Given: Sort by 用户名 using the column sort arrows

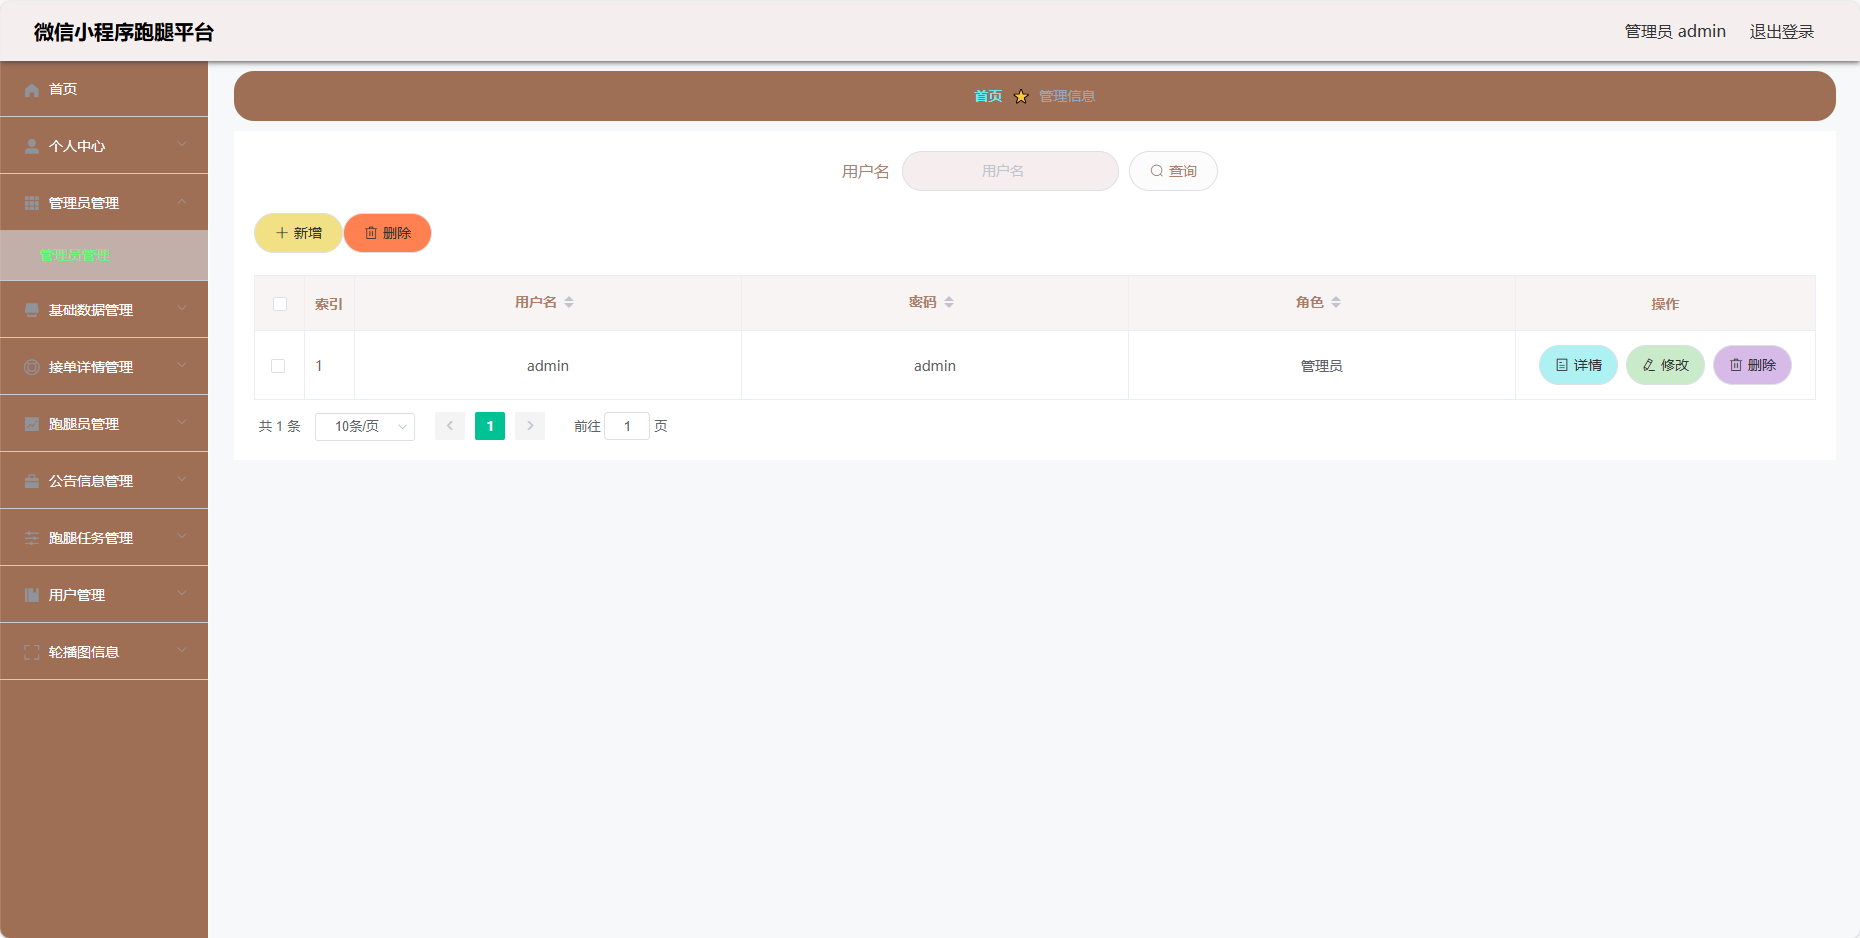Looking at the screenshot, I should coord(569,302).
